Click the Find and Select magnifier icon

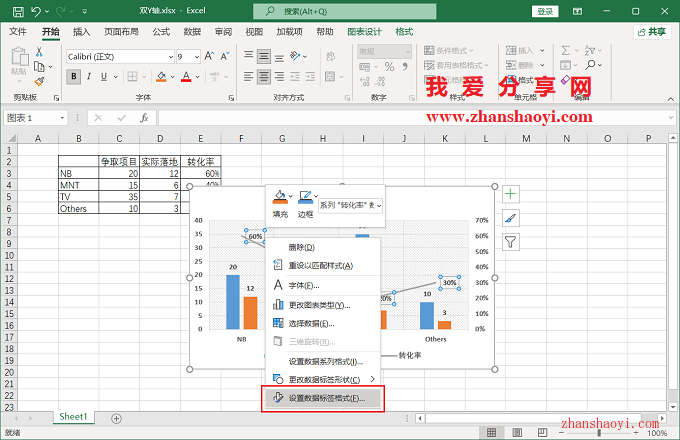(x=590, y=65)
